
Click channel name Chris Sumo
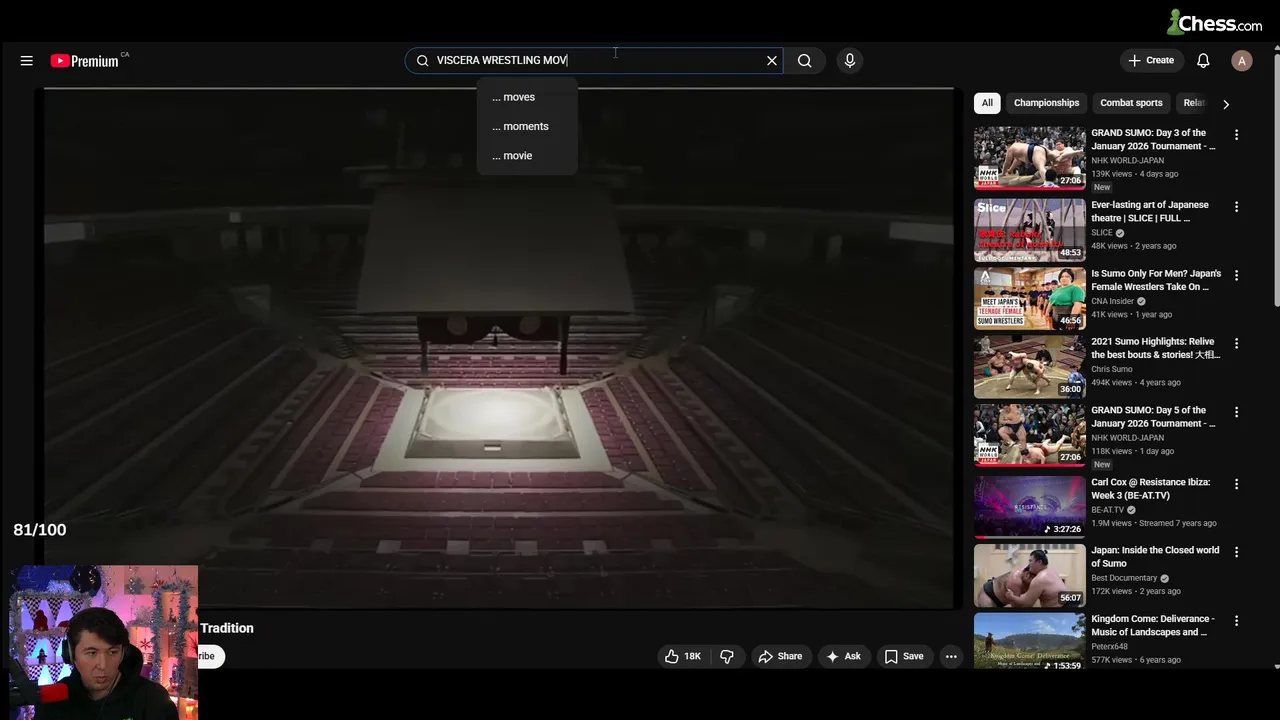click(1112, 369)
